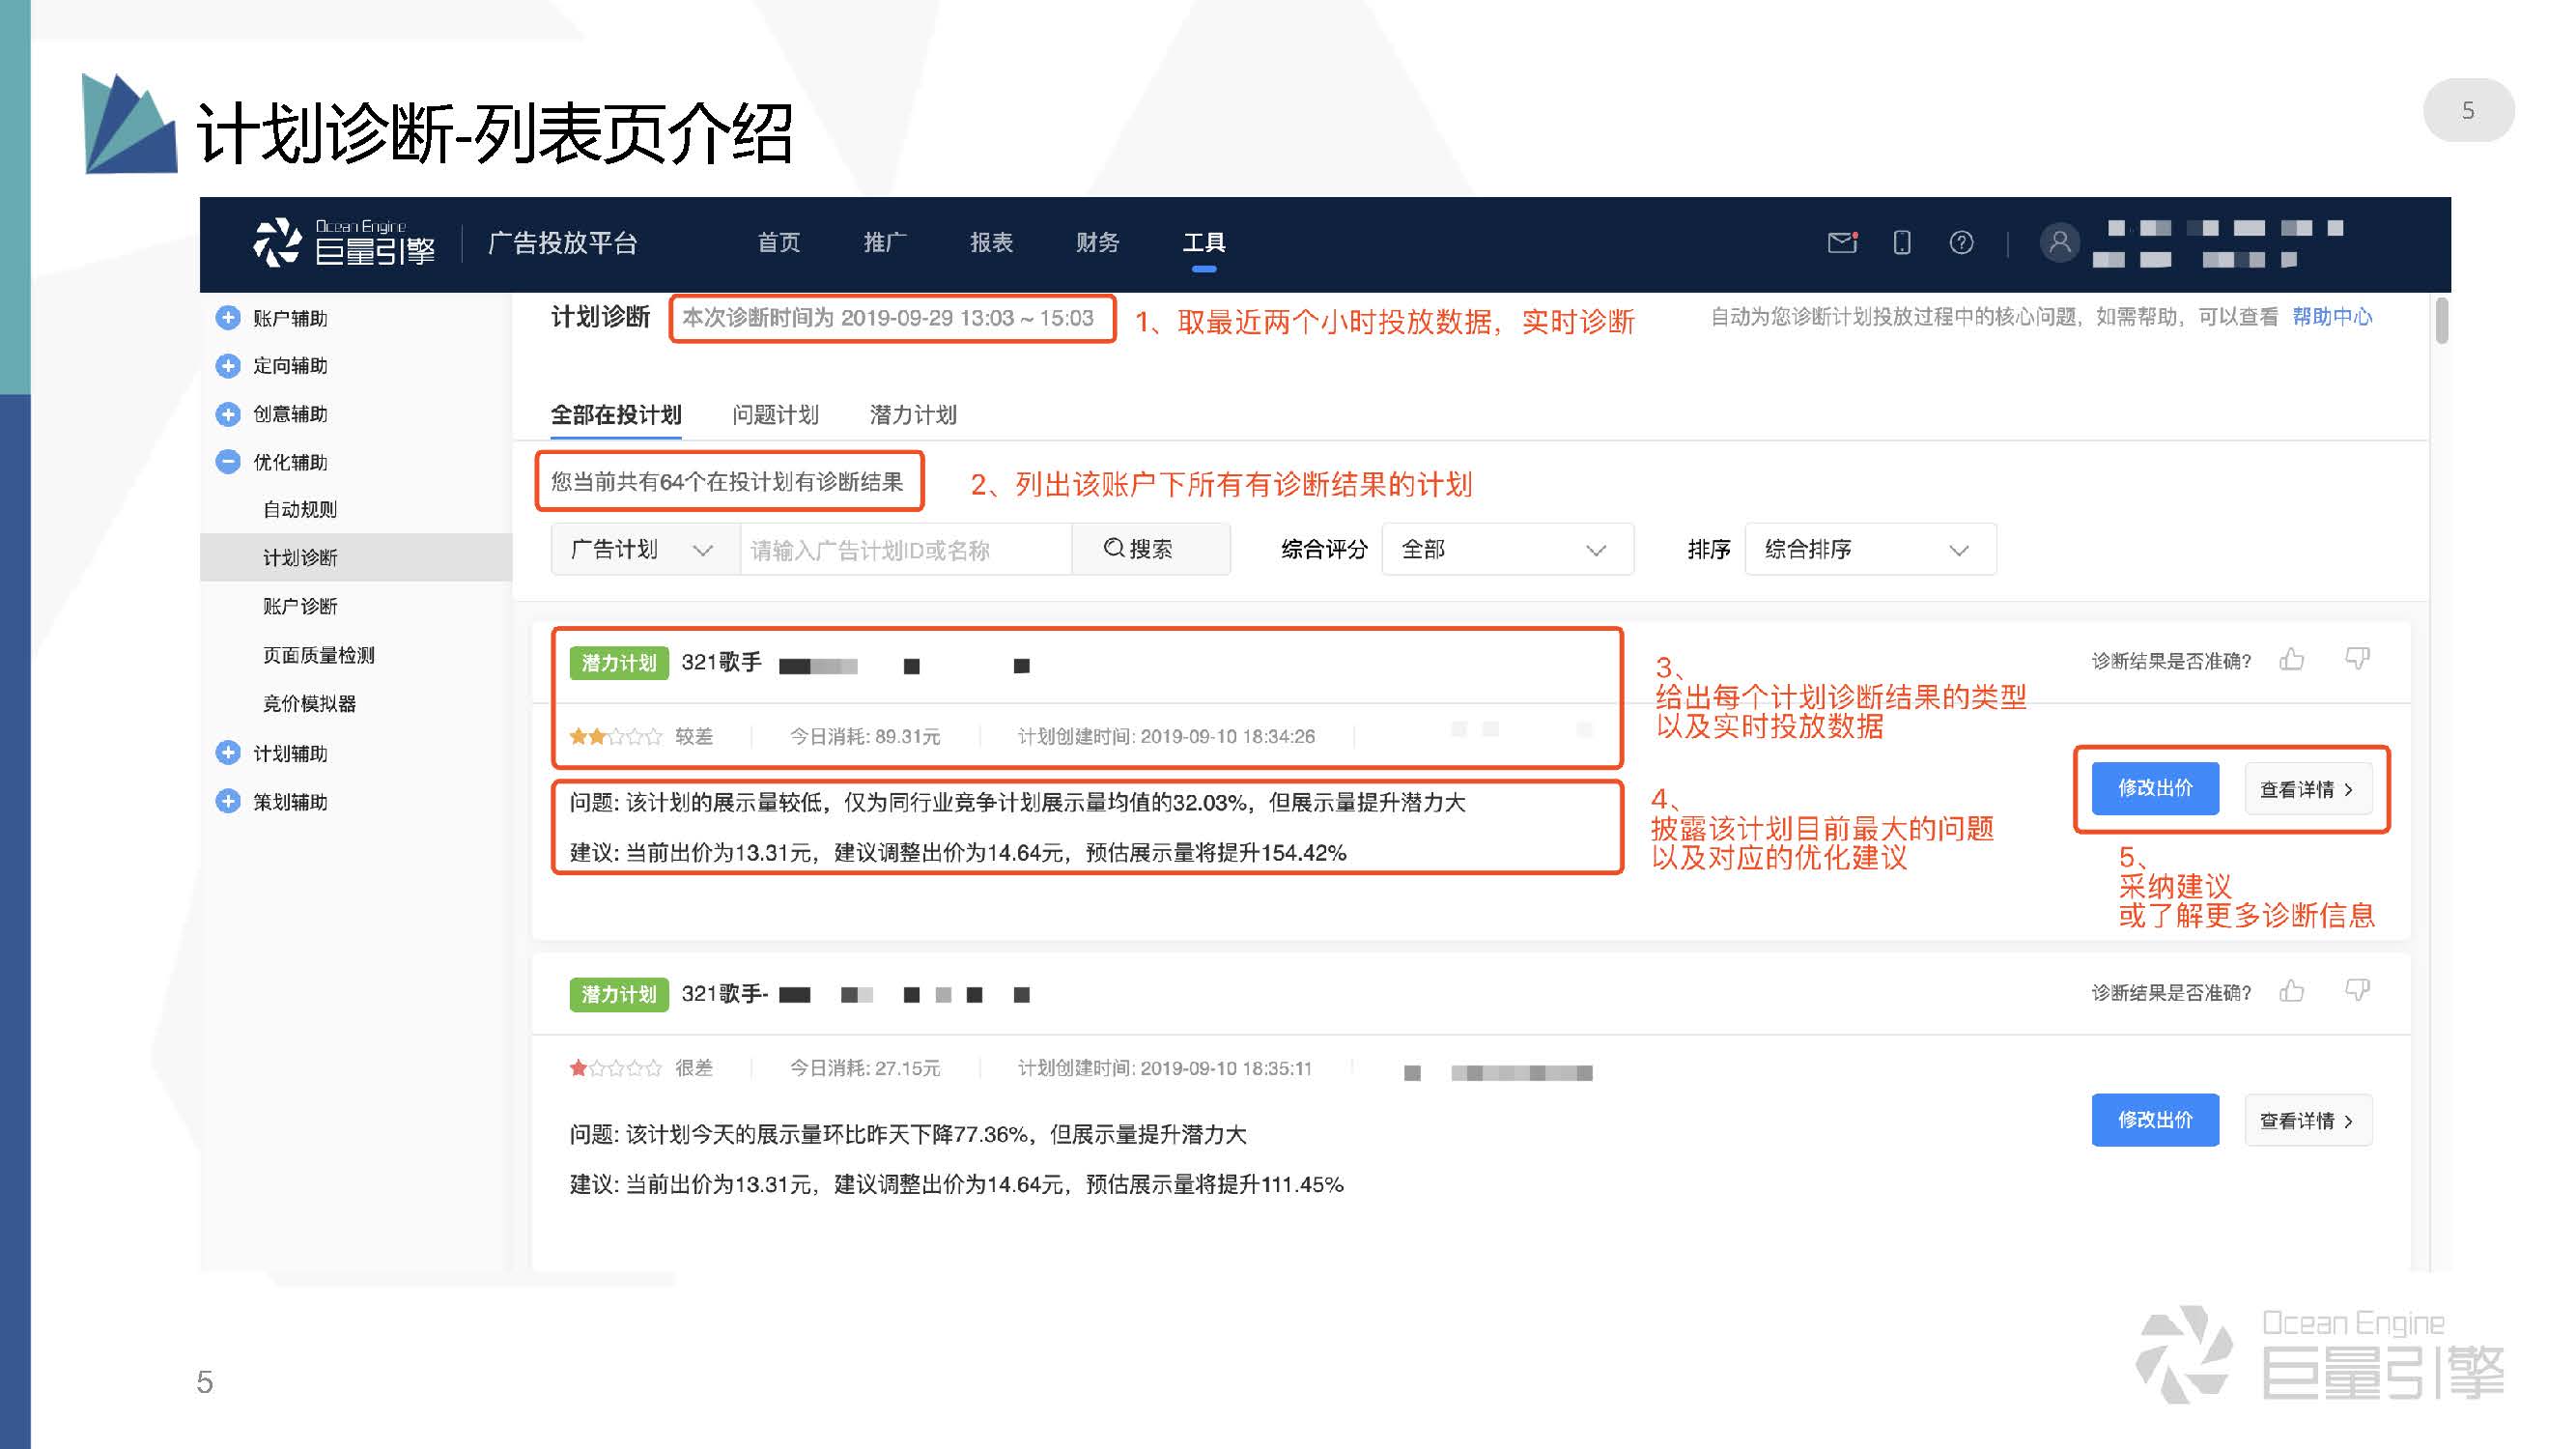This screenshot has height=1449, width=2576.
Task: Open the 帮助中心 link
Action: pyautogui.click(x=2331, y=317)
